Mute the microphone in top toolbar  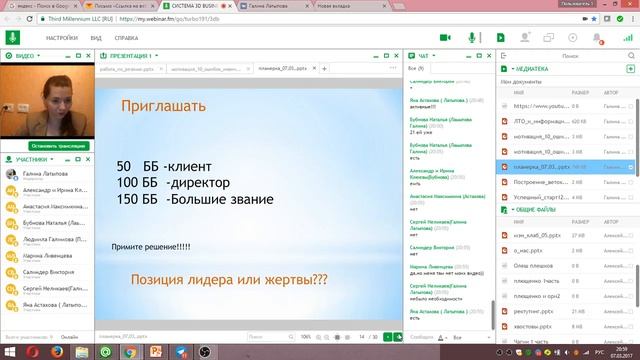coord(472,38)
